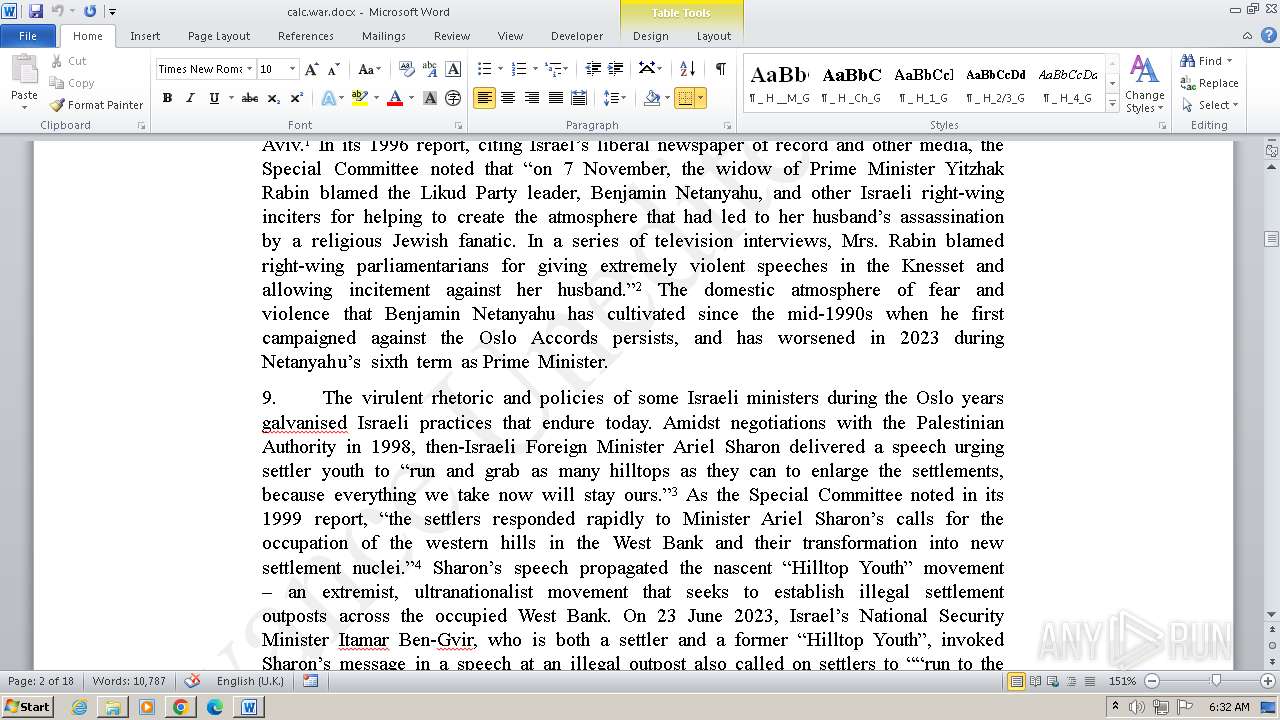Image resolution: width=1280 pixels, height=720 pixels.
Task: Align text to the right
Action: [x=531, y=98]
